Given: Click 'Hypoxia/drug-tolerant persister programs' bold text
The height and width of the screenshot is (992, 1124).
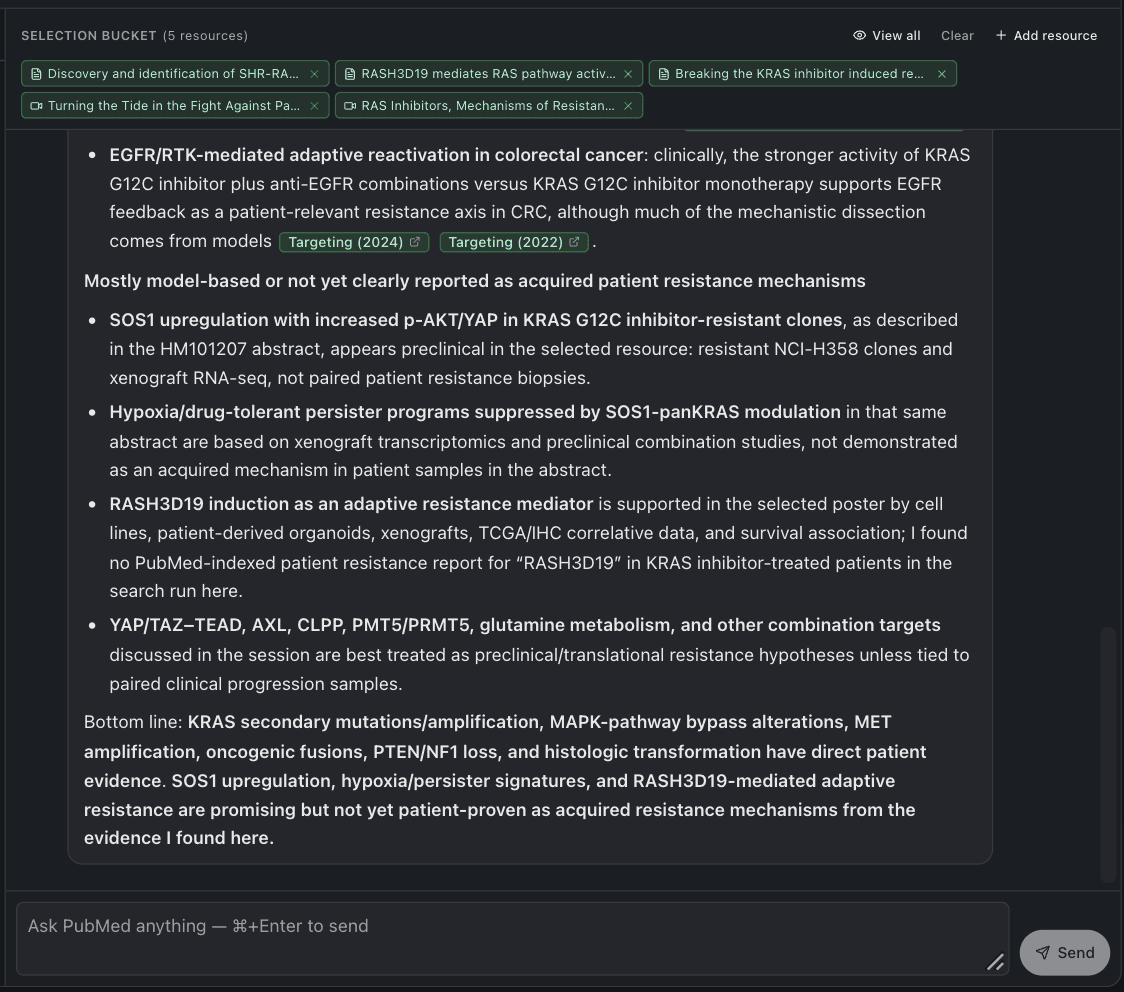Looking at the screenshot, I should 475,412.
